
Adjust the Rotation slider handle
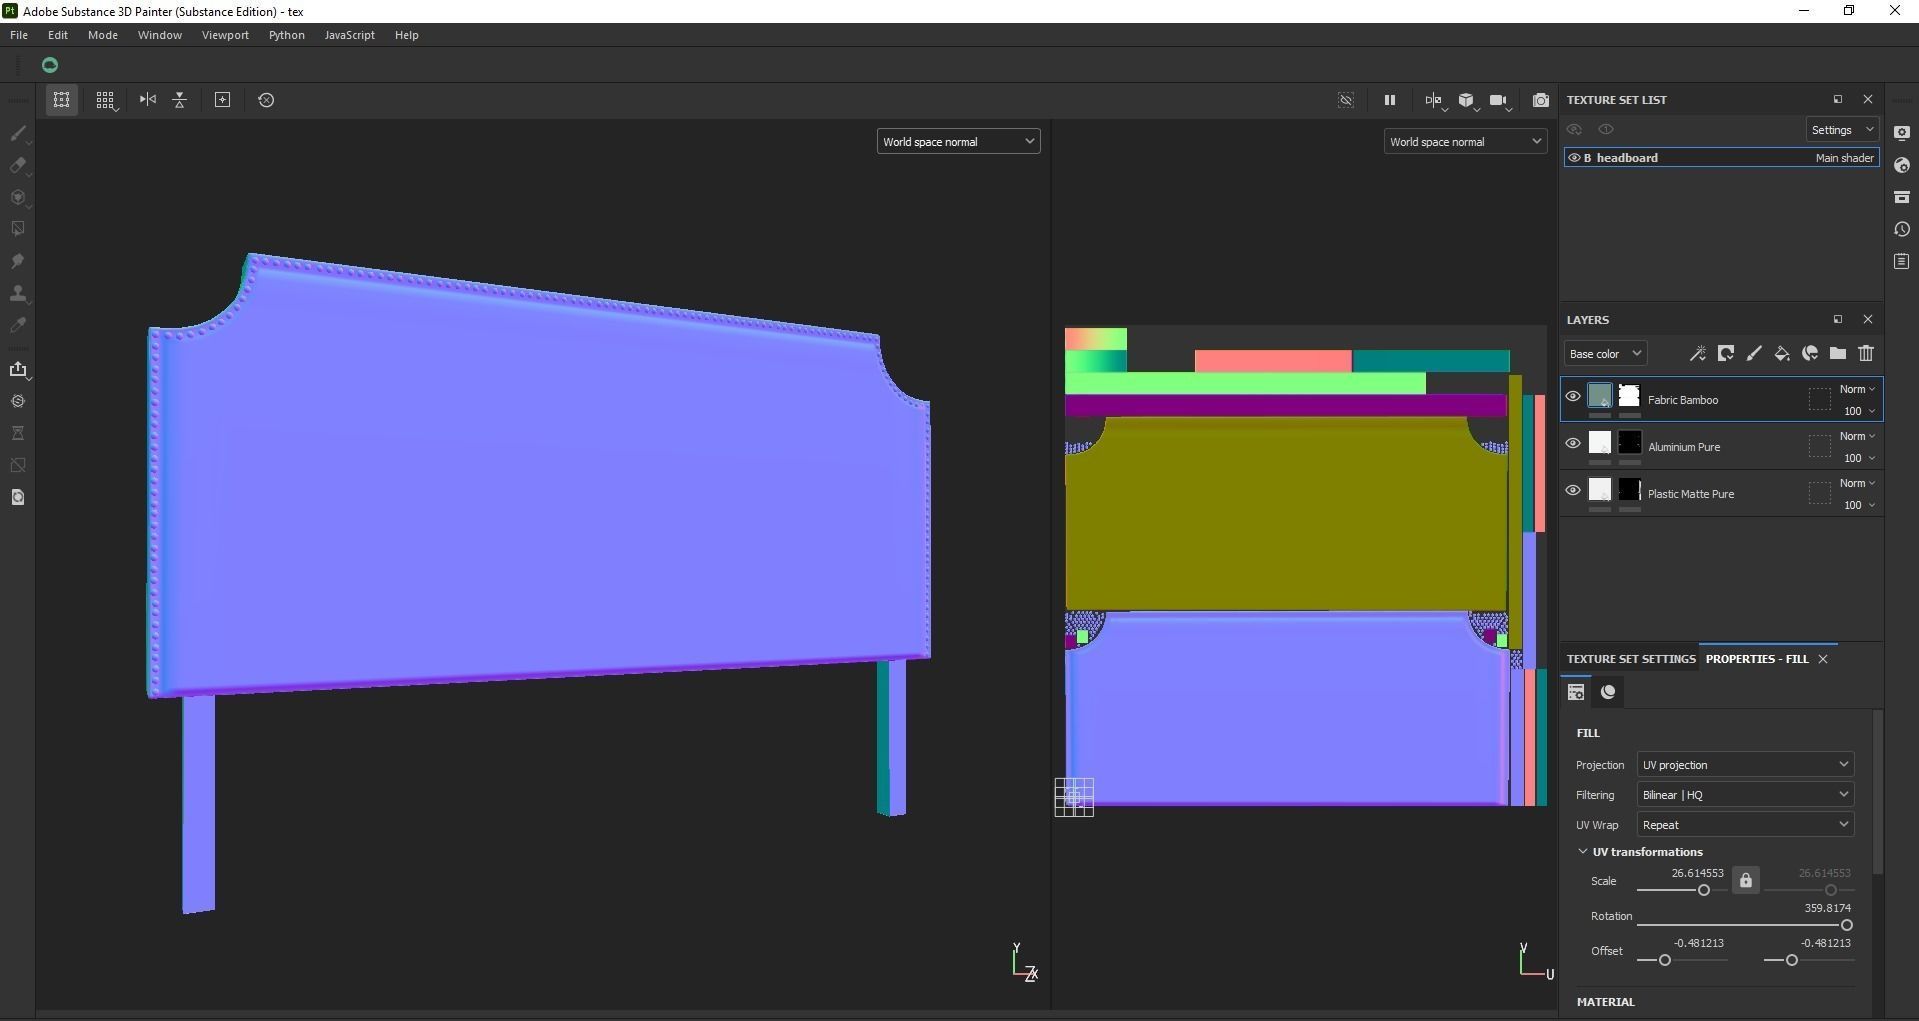pyautogui.click(x=1847, y=925)
